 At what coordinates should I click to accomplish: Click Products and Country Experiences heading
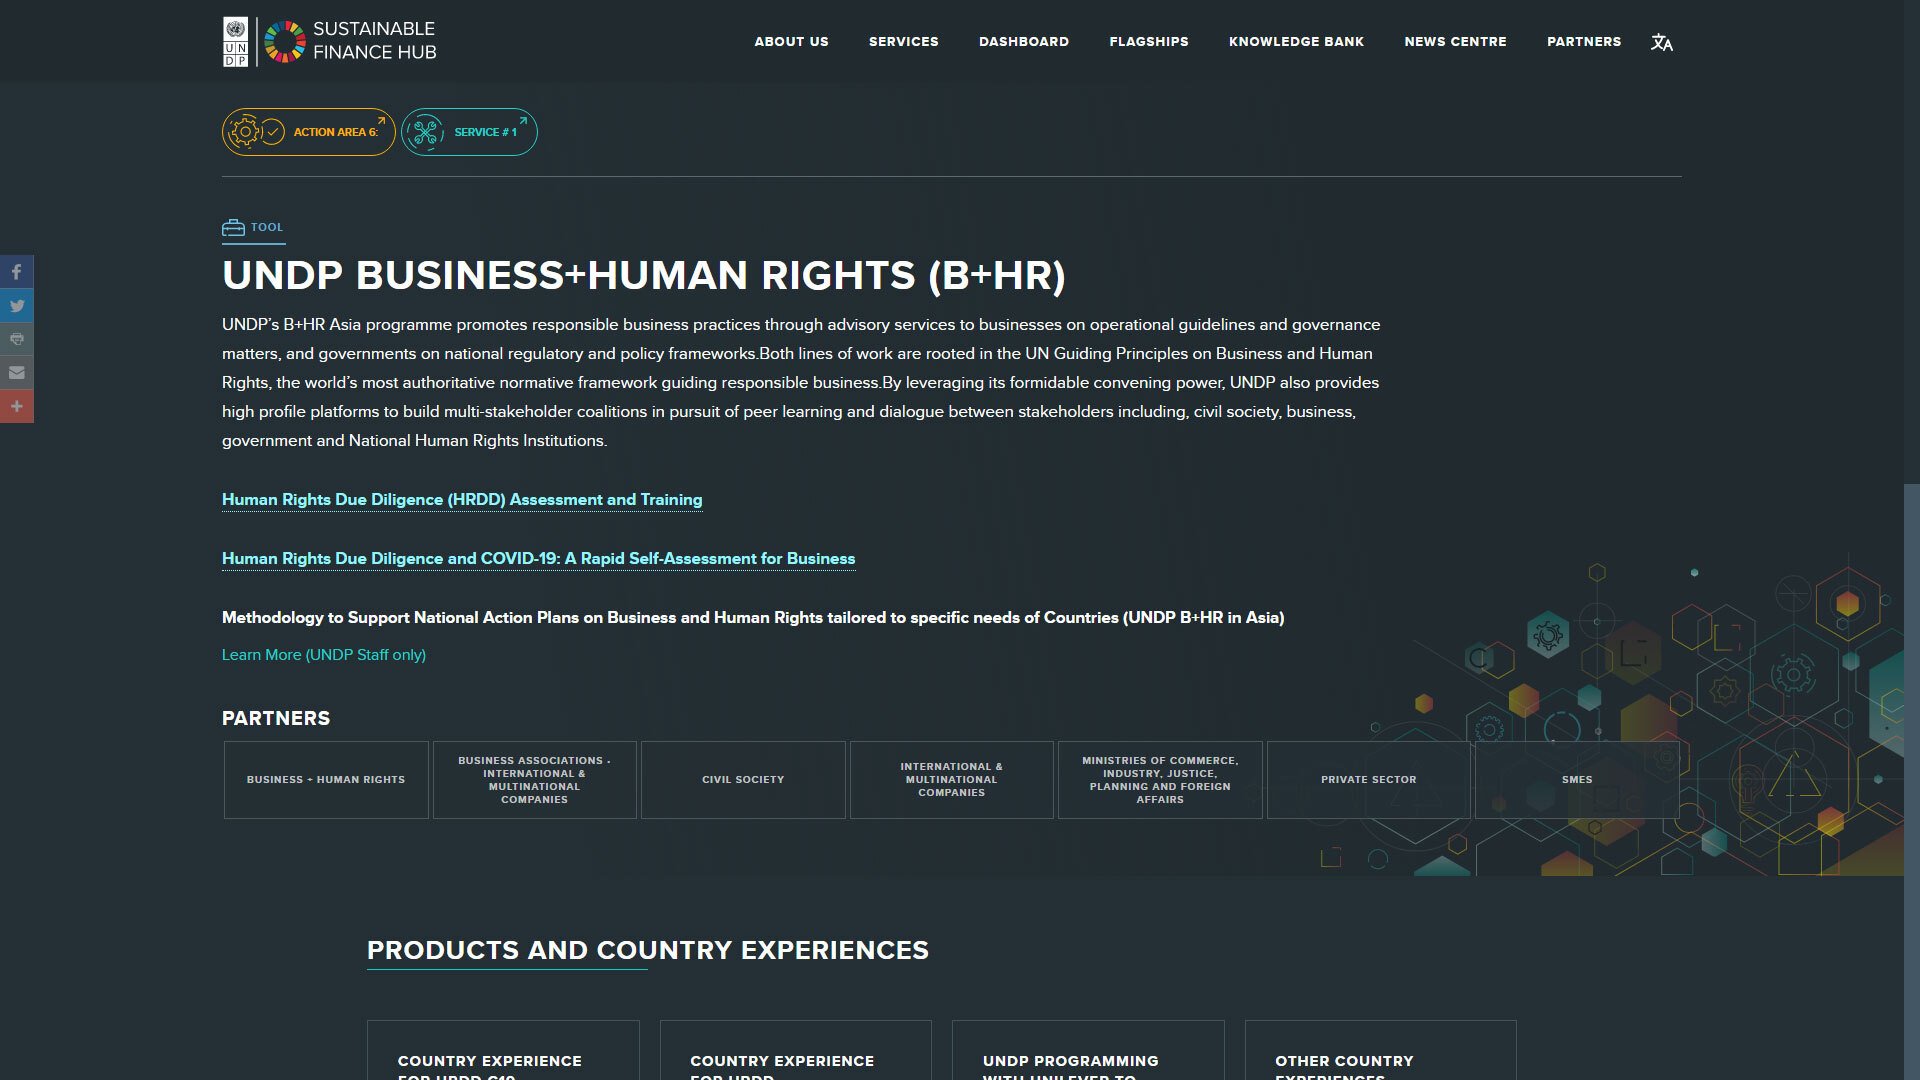[x=648, y=950]
